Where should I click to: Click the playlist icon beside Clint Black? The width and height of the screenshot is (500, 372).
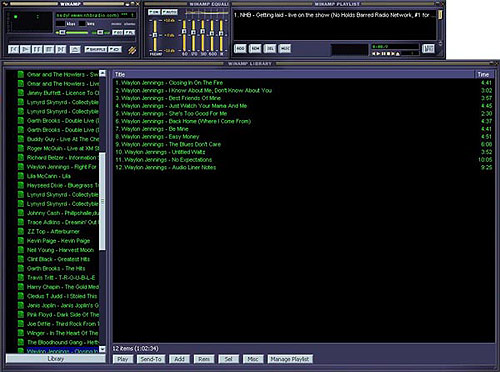[x=21, y=259]
